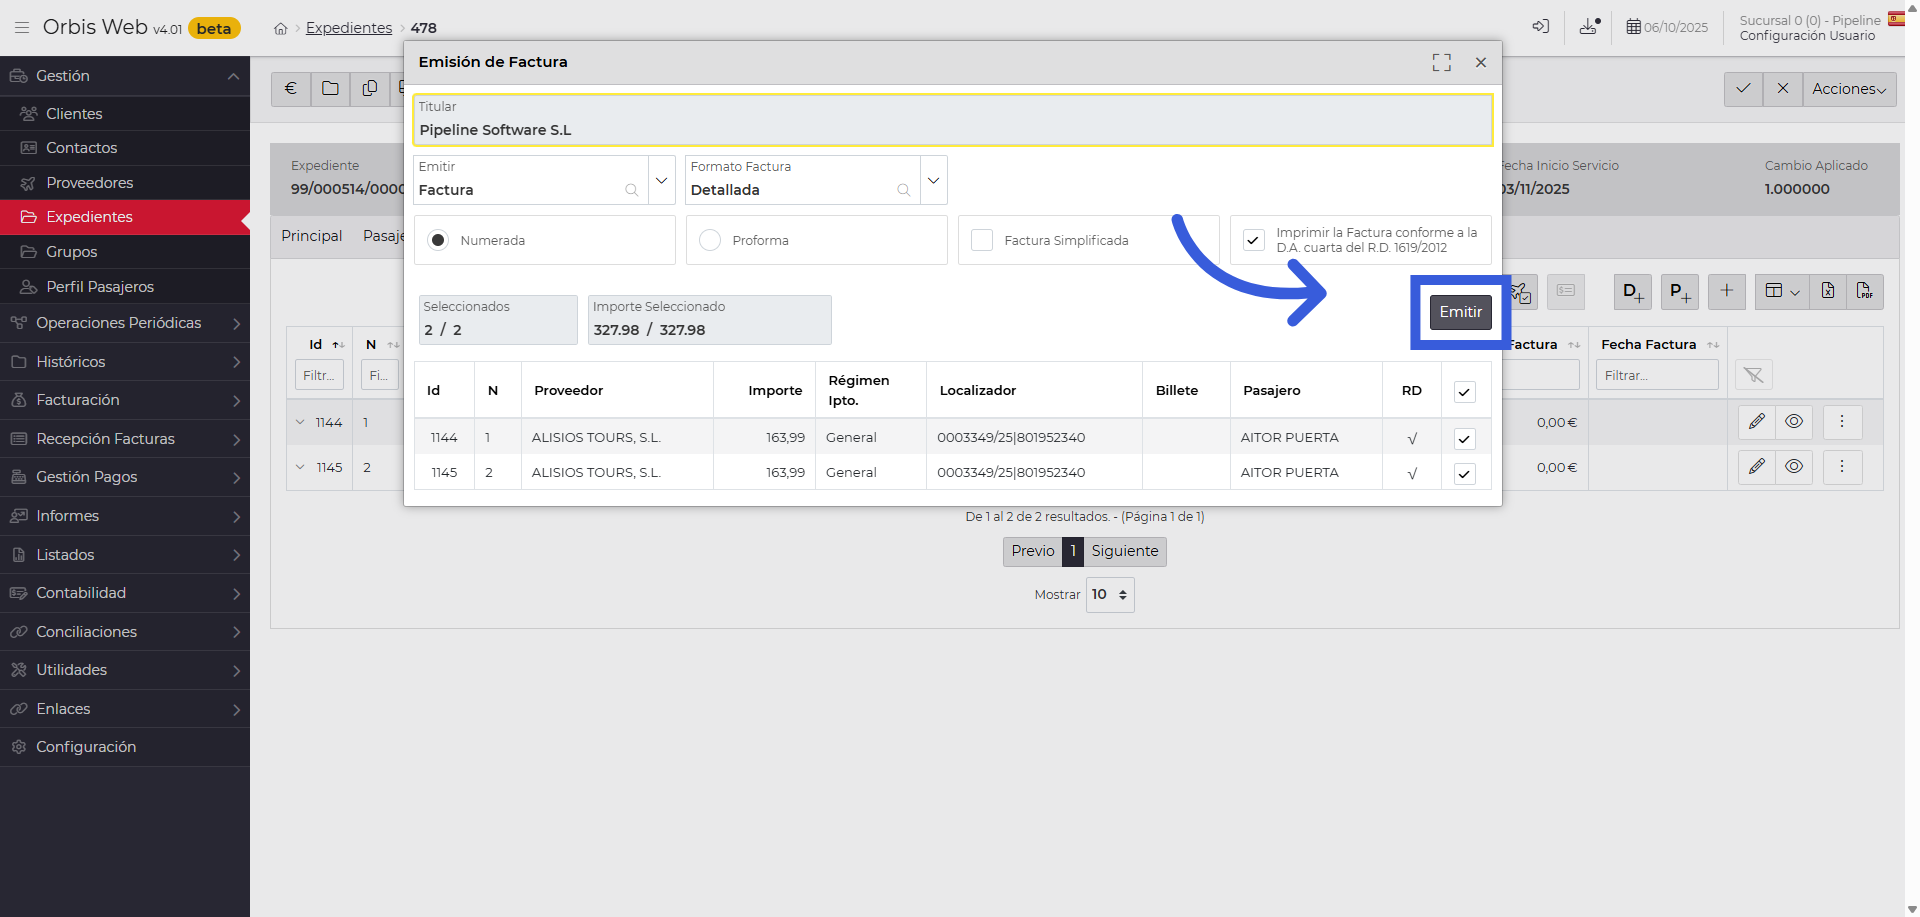The height and width of the screenshot is (917, 1920).
Task: Open the Acciones dropdown menu
Action: click(1848, 89)
